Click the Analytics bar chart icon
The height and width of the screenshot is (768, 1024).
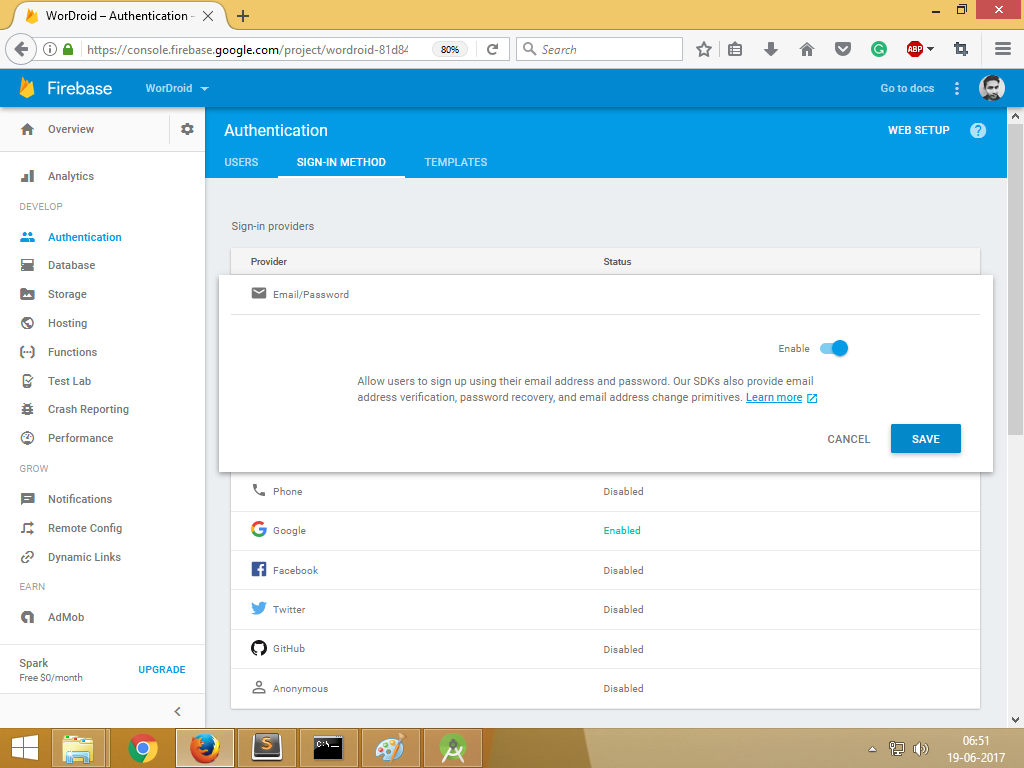point(27,176)
